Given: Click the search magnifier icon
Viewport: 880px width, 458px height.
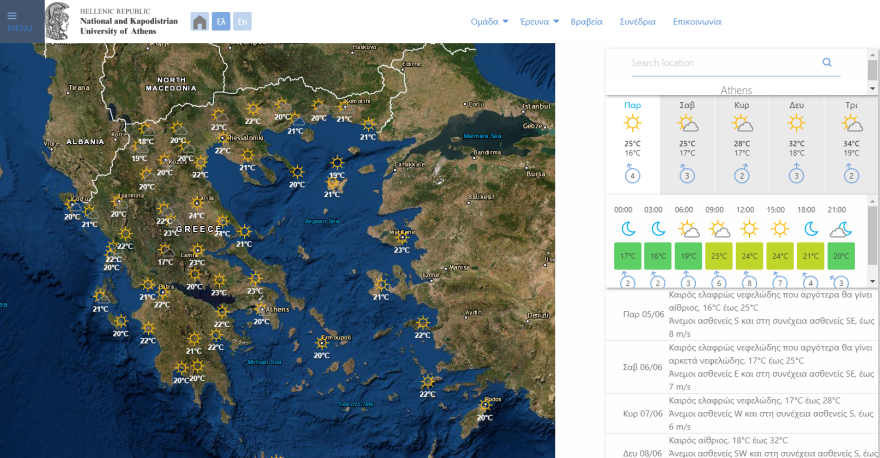Looking at the screenshot, I should 827,62.
